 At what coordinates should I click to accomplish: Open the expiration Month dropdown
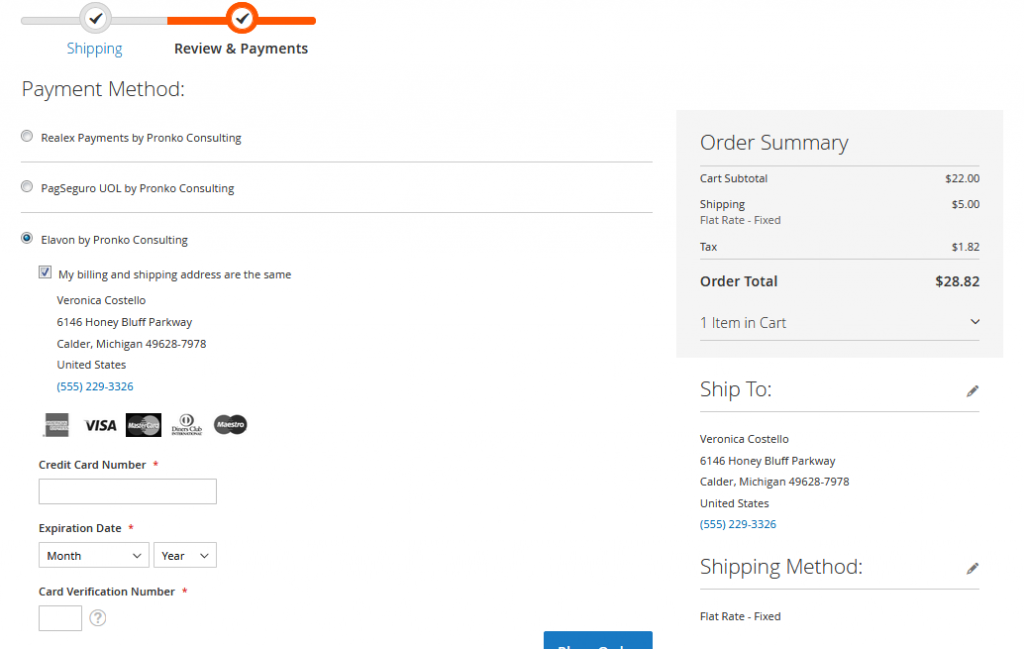93,555
